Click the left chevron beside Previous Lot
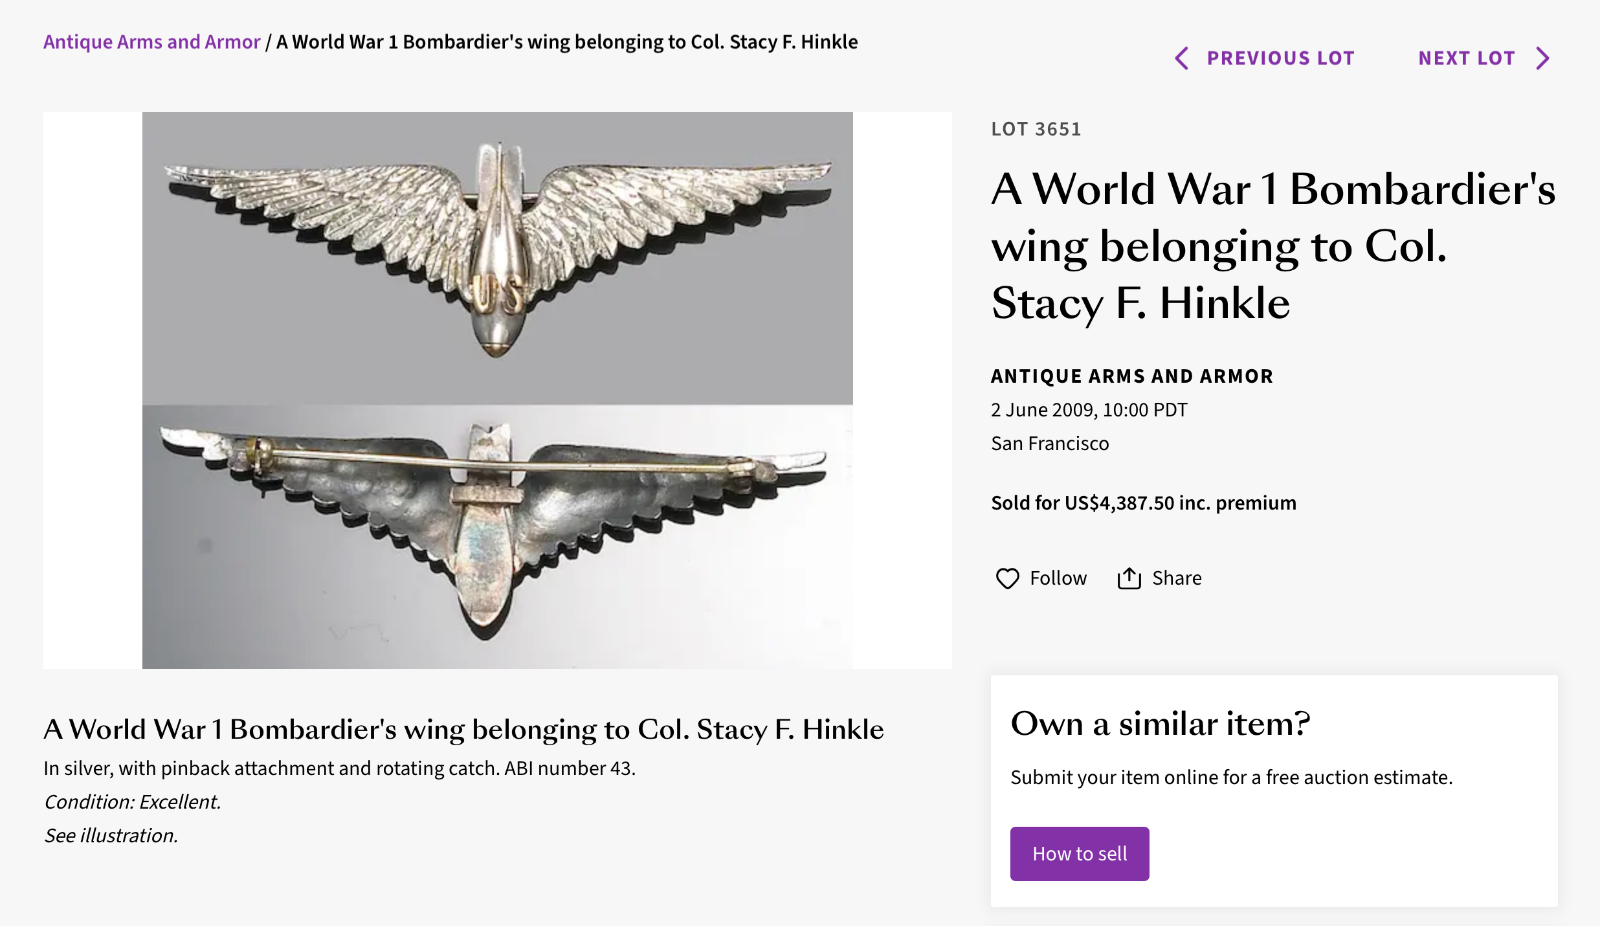Viewport: 1600px width, 926px height. [1182, 58]
